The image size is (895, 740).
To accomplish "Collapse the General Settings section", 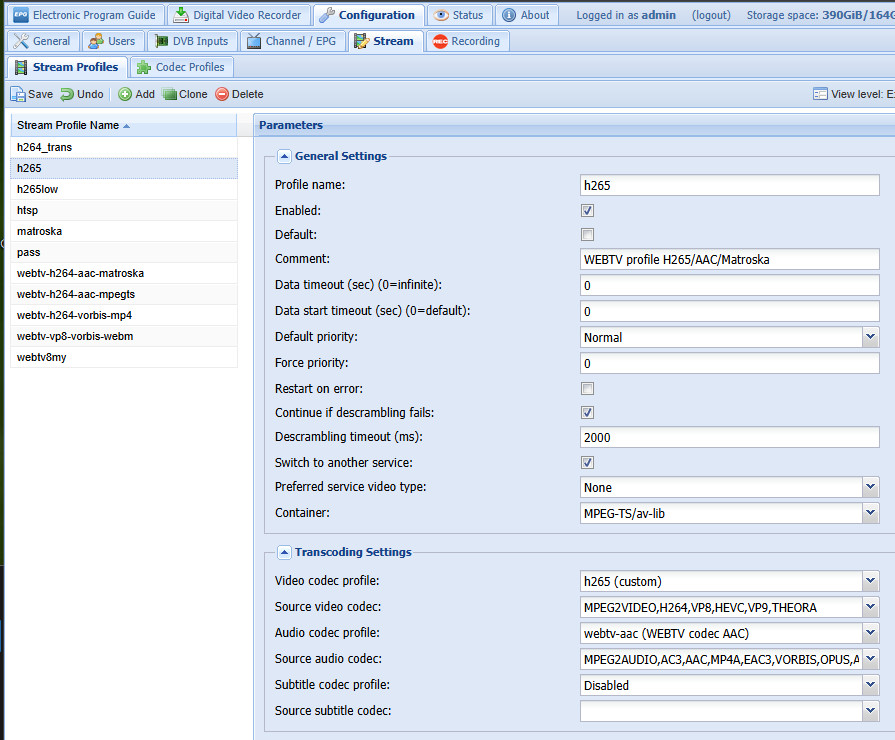I will [x=284, y=156].
